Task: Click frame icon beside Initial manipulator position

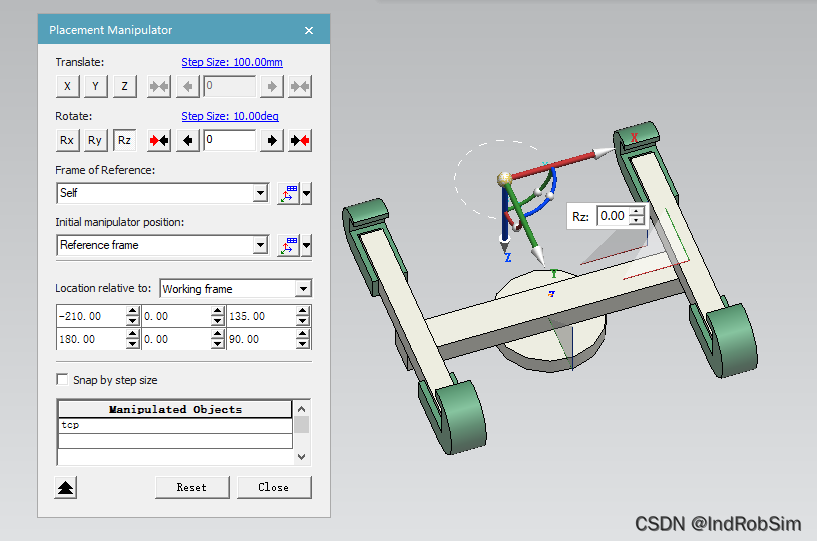Action: (x=288, y=245)
